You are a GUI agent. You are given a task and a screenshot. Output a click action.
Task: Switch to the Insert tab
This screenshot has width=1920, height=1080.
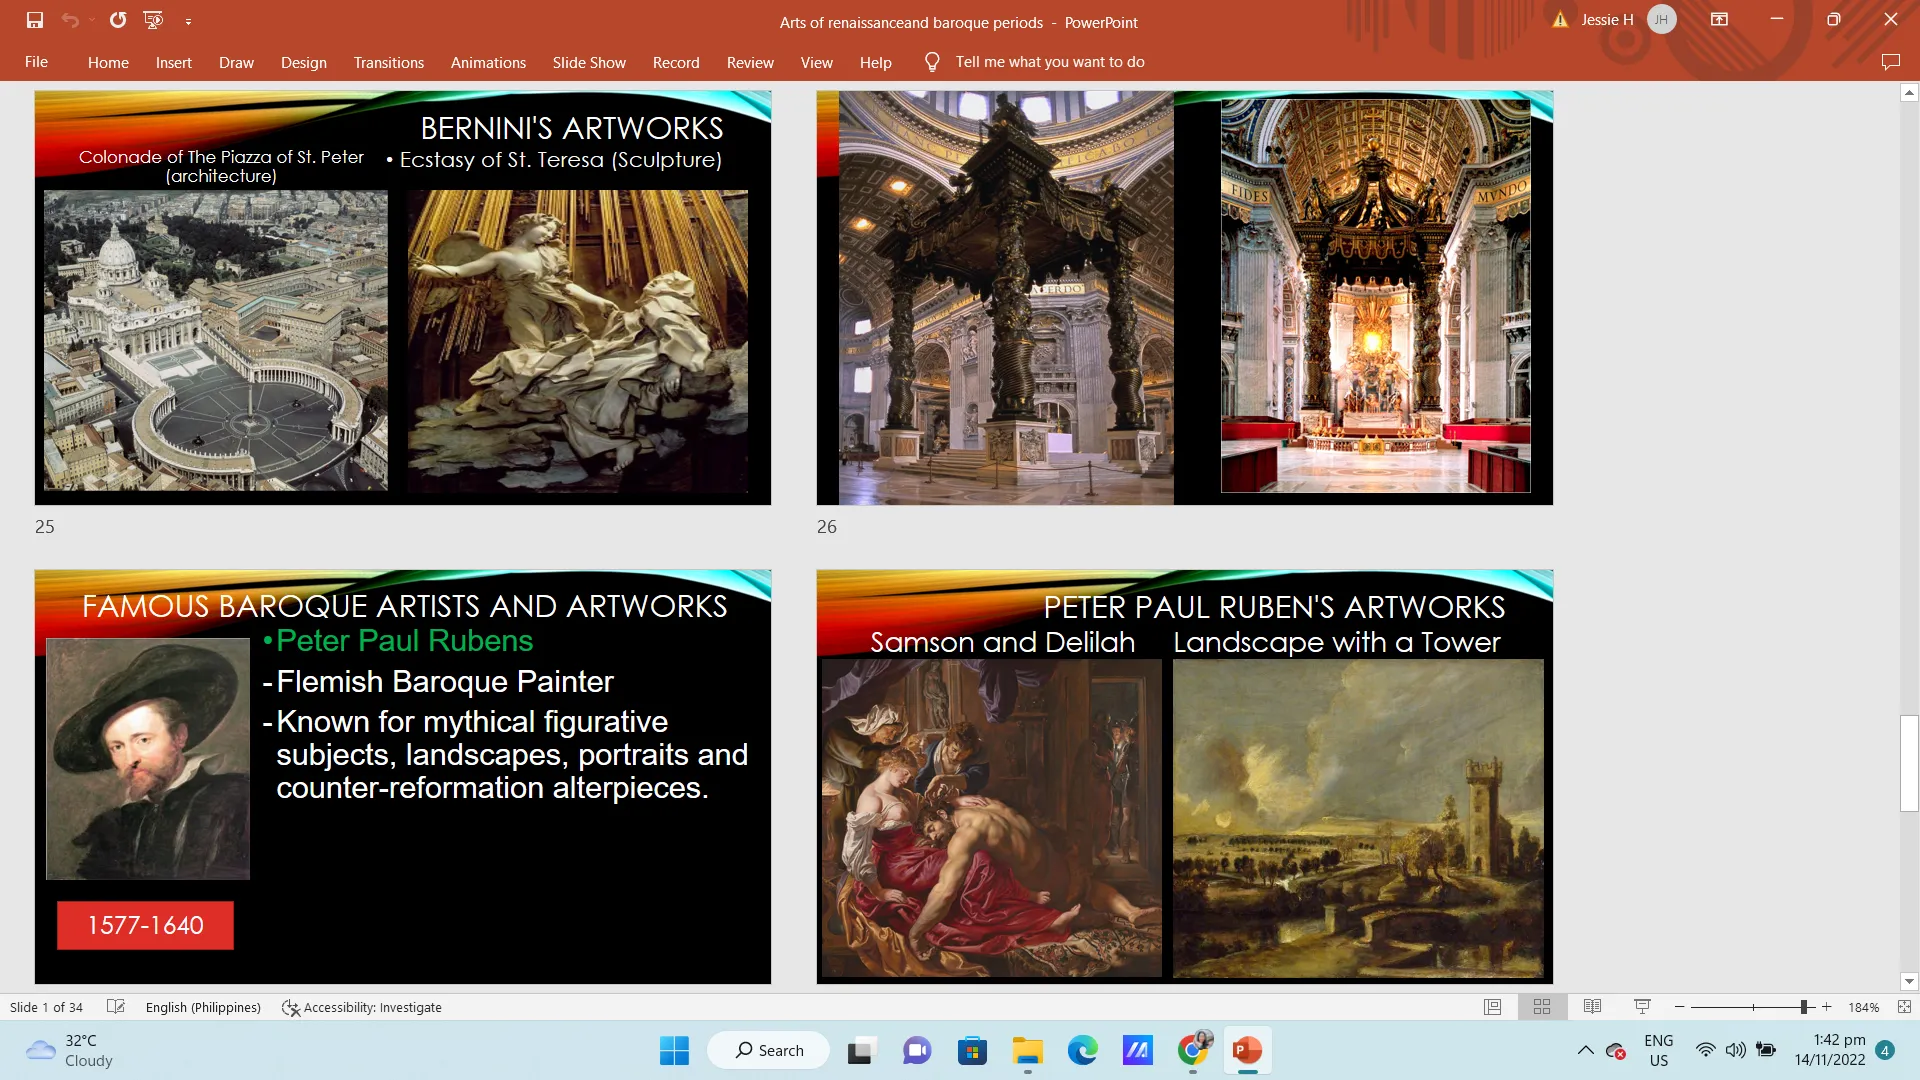[174, 62]
